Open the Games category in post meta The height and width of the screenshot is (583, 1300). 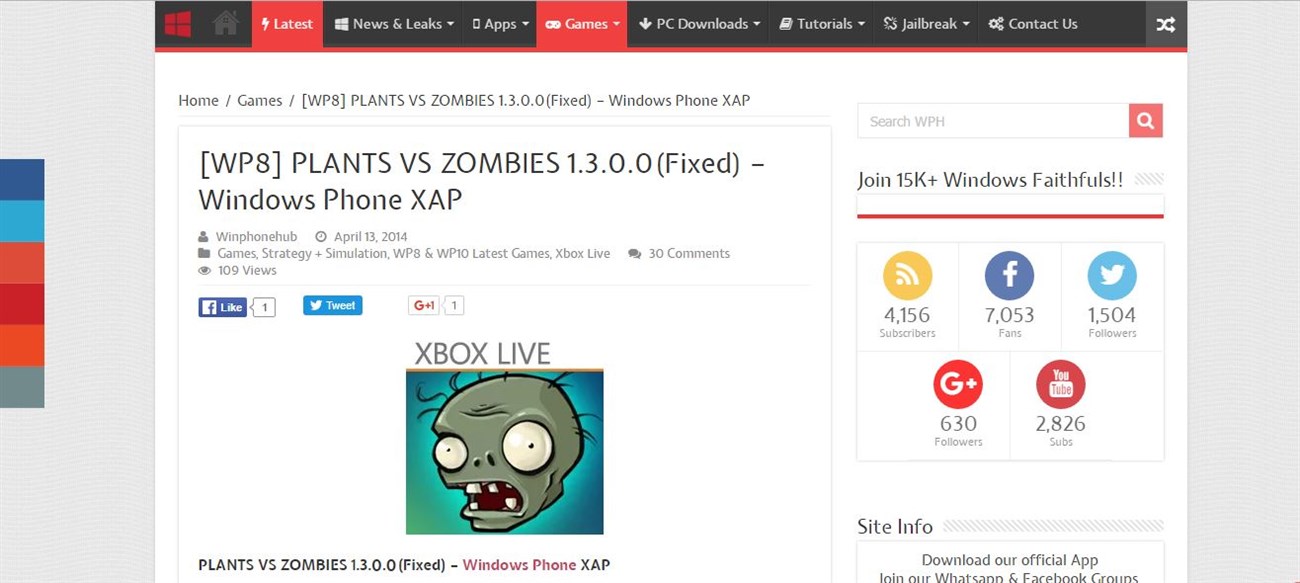tap(236, 254)
